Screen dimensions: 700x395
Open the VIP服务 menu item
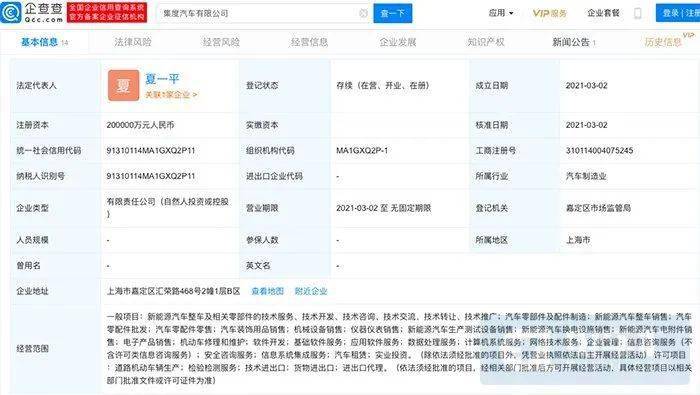pos(550,13)
